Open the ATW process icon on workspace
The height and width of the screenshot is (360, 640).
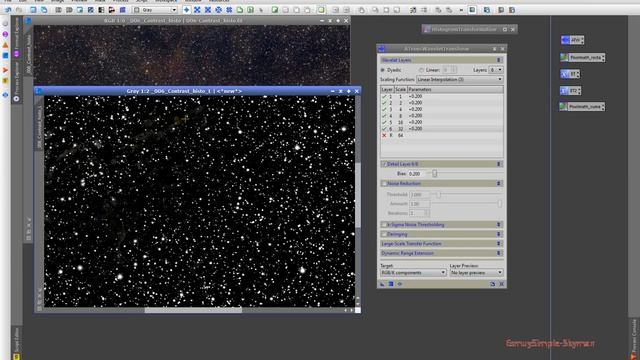(x=572, y=40)
